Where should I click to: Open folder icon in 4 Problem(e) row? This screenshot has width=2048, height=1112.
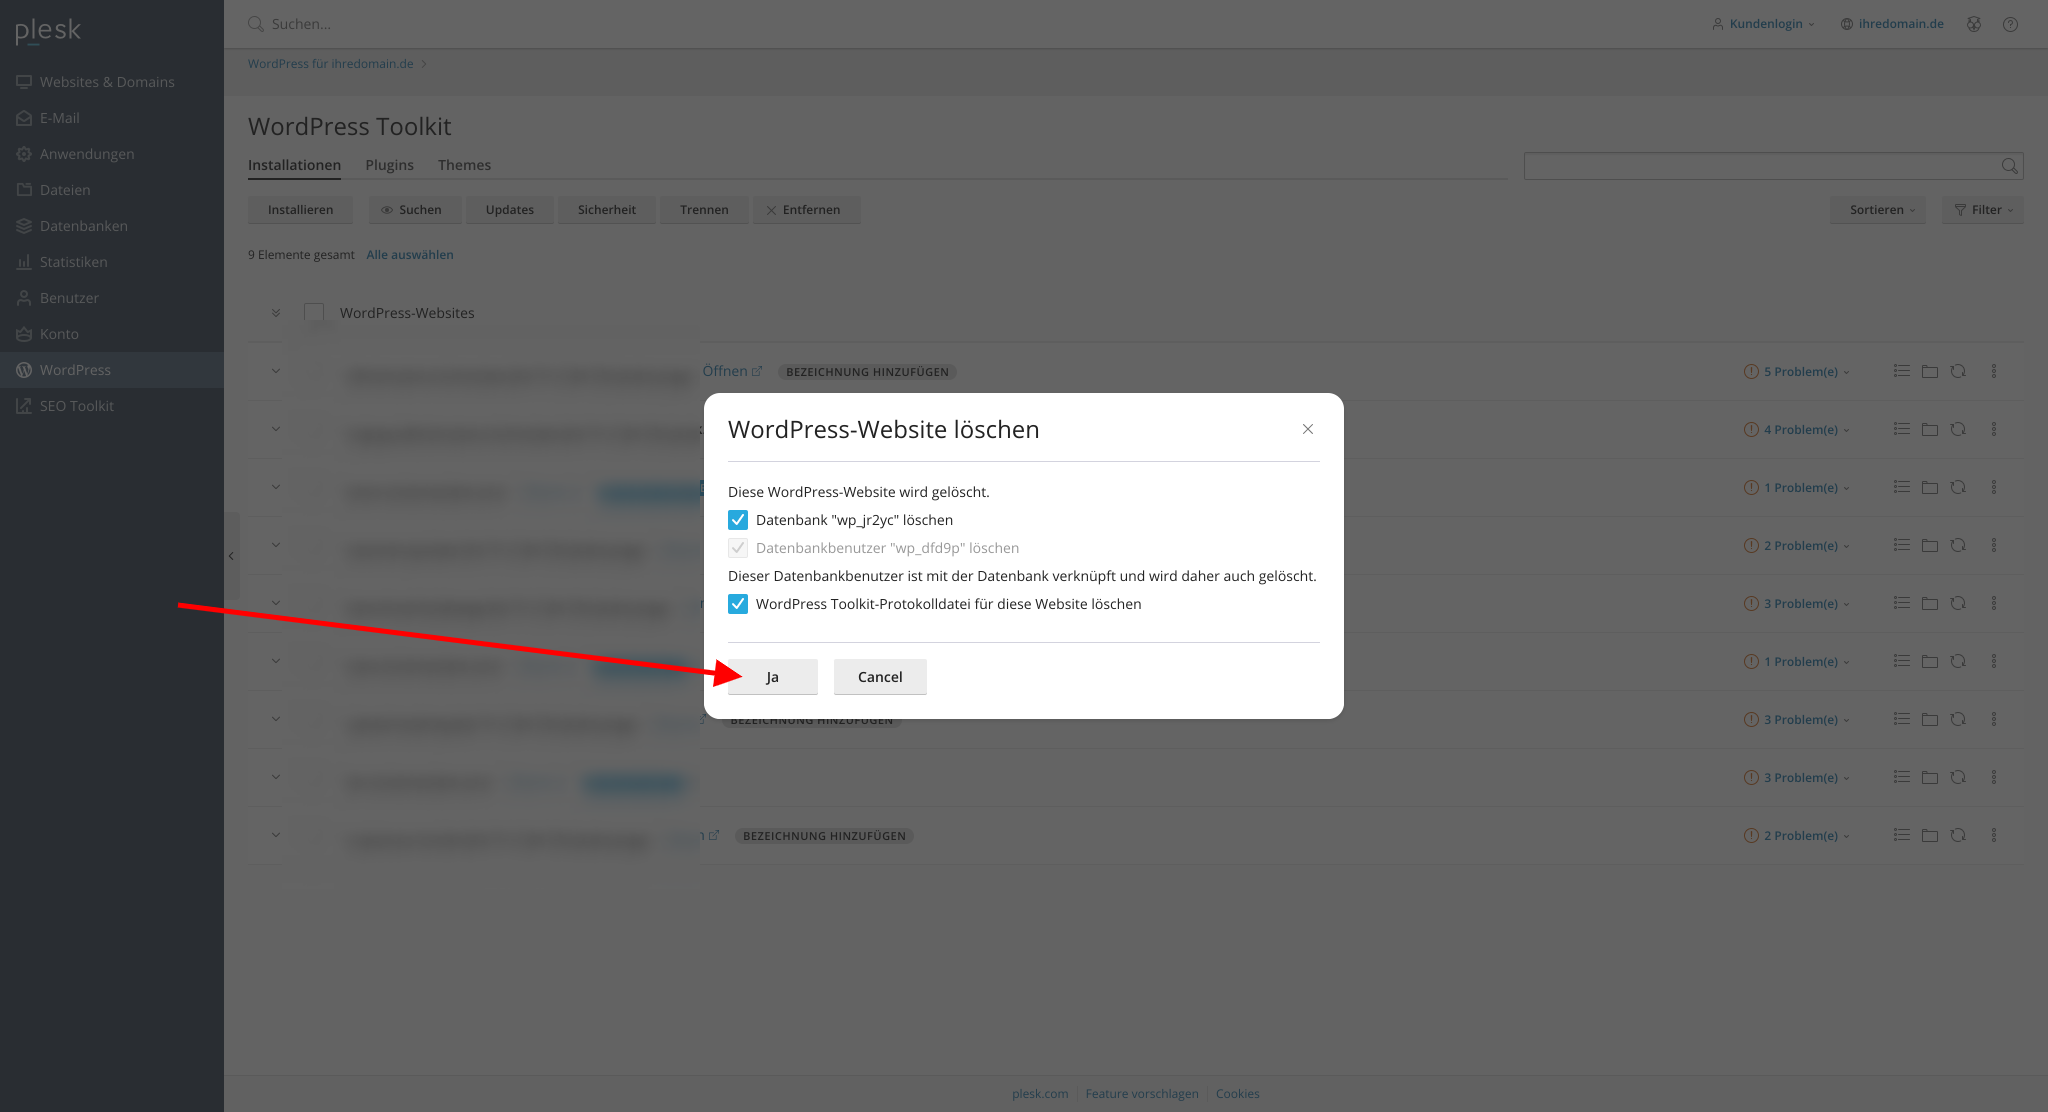point(1930,429)
